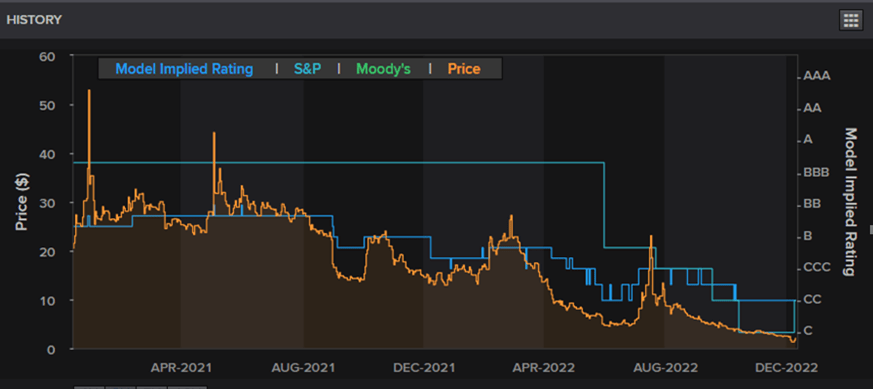This screenshot has height=389, width=873.
Task: Click the vertical Model Implied Rating axis title
Action: [850, 202]
